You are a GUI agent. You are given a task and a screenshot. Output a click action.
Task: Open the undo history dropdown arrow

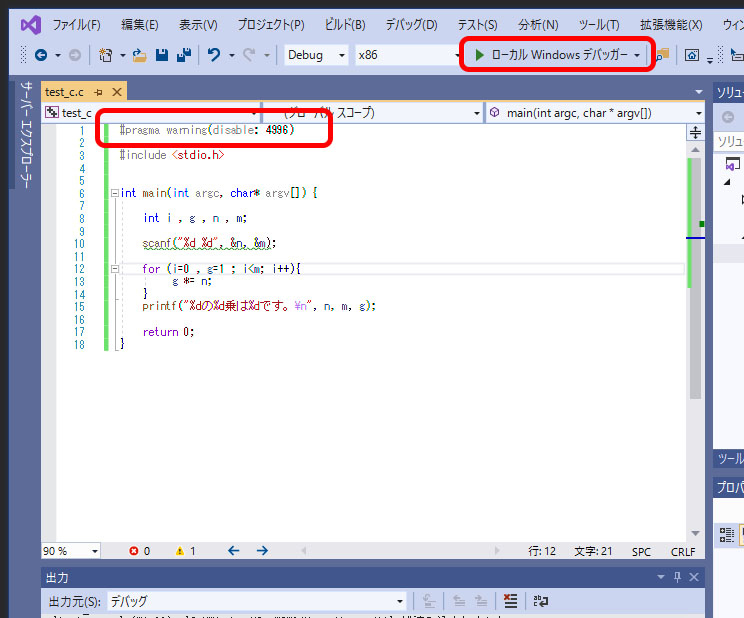tap(232, 56)
